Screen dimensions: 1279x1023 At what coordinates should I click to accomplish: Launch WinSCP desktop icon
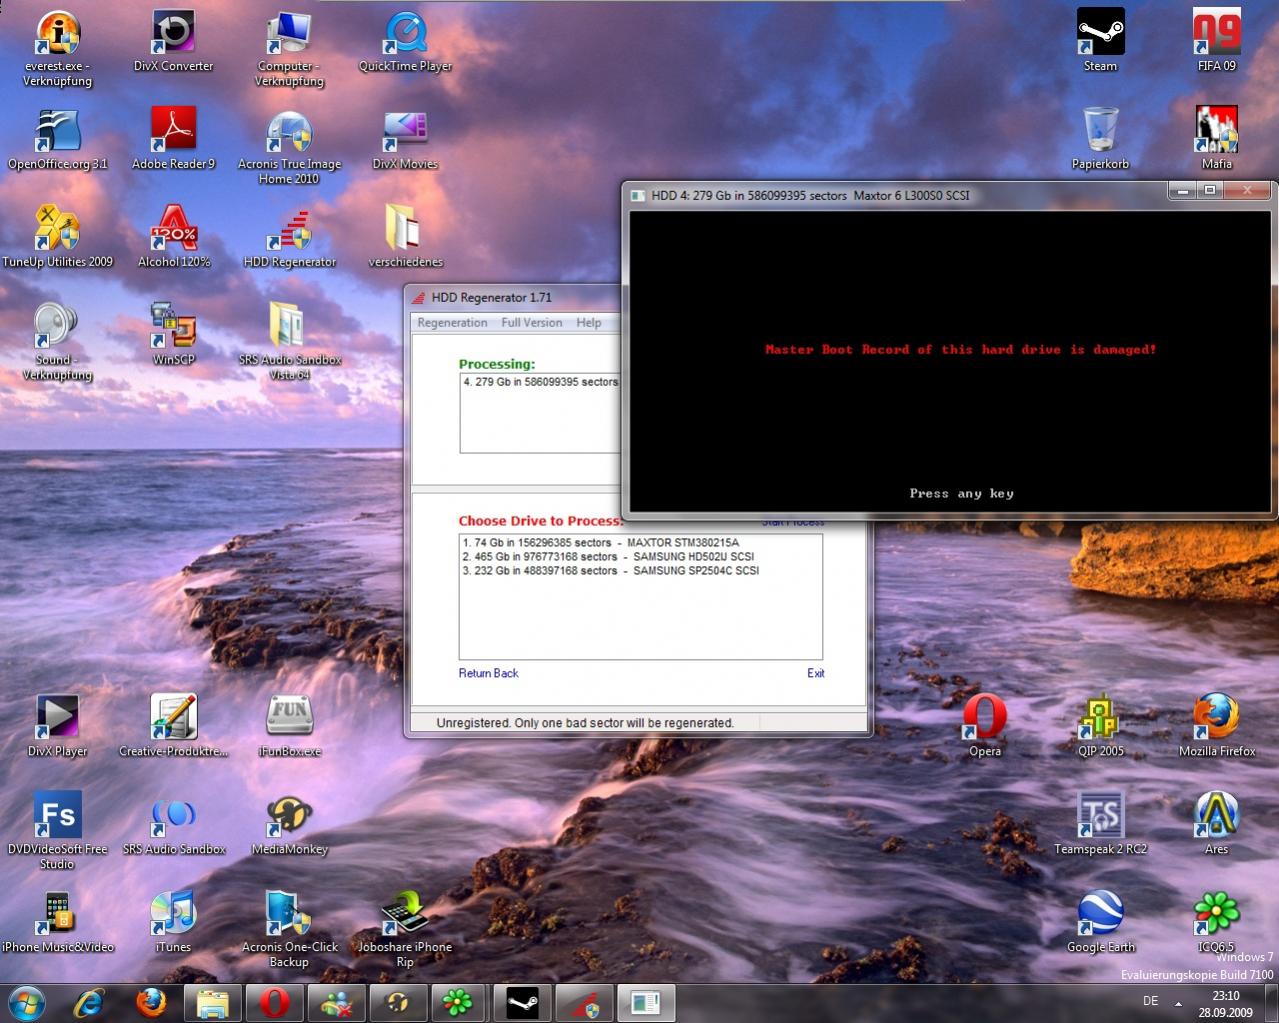pos(173,326)
